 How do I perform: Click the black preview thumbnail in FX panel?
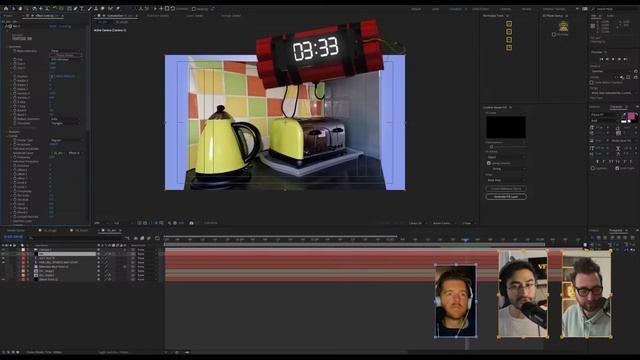506,127
